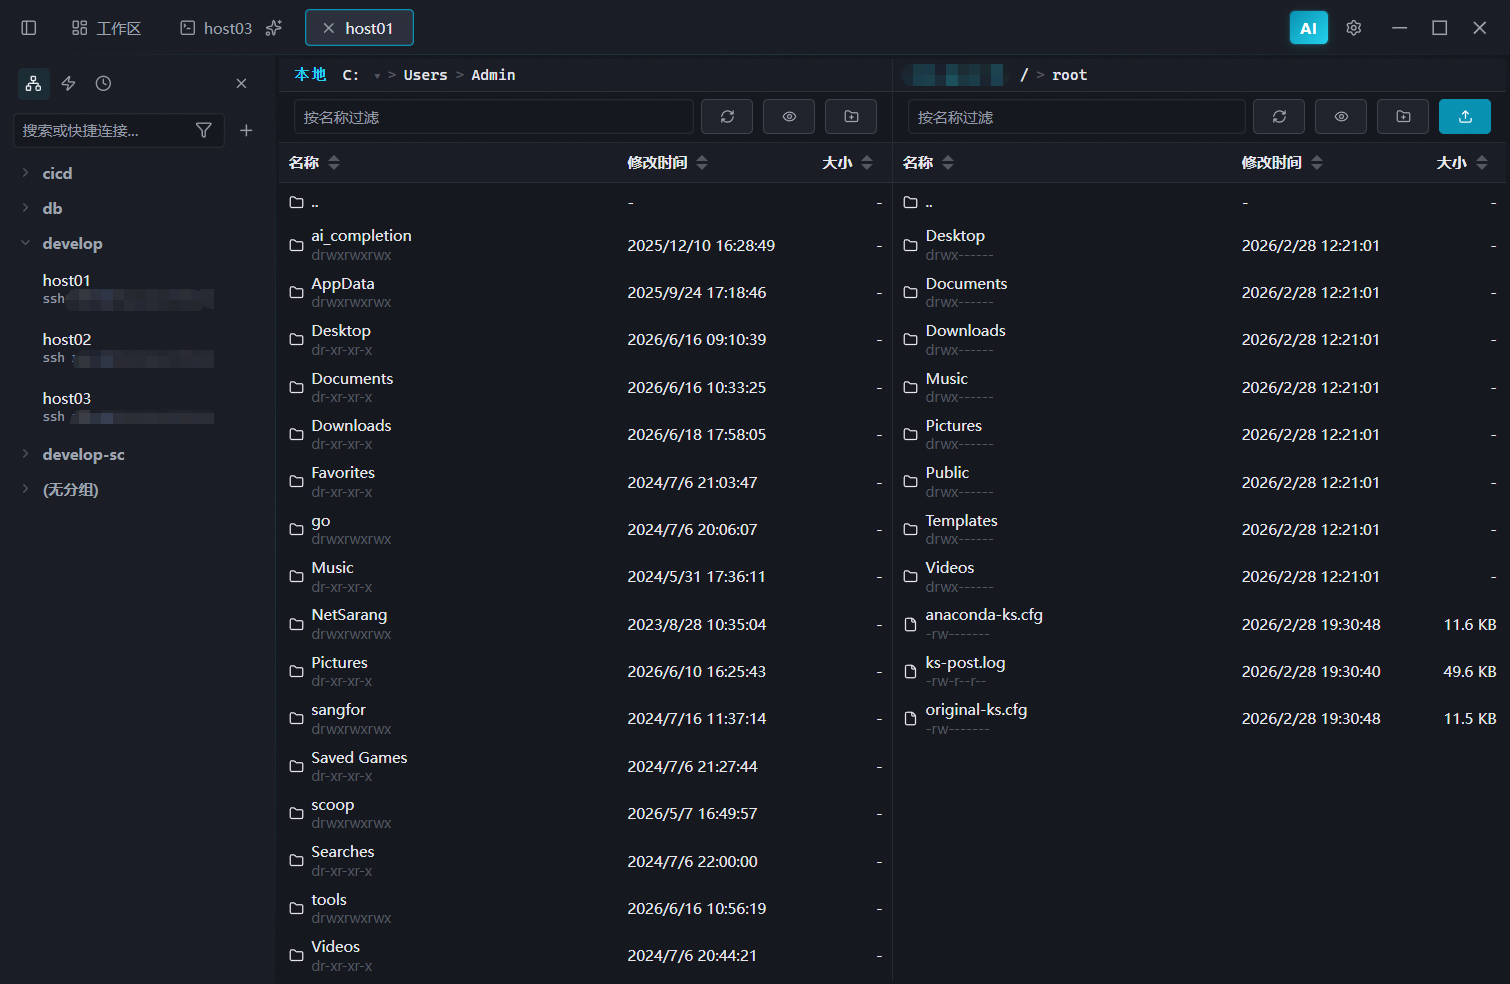Select the ks-post.log file
Viewport: 1510px width, 984px height.
[x=1200, y=671]
